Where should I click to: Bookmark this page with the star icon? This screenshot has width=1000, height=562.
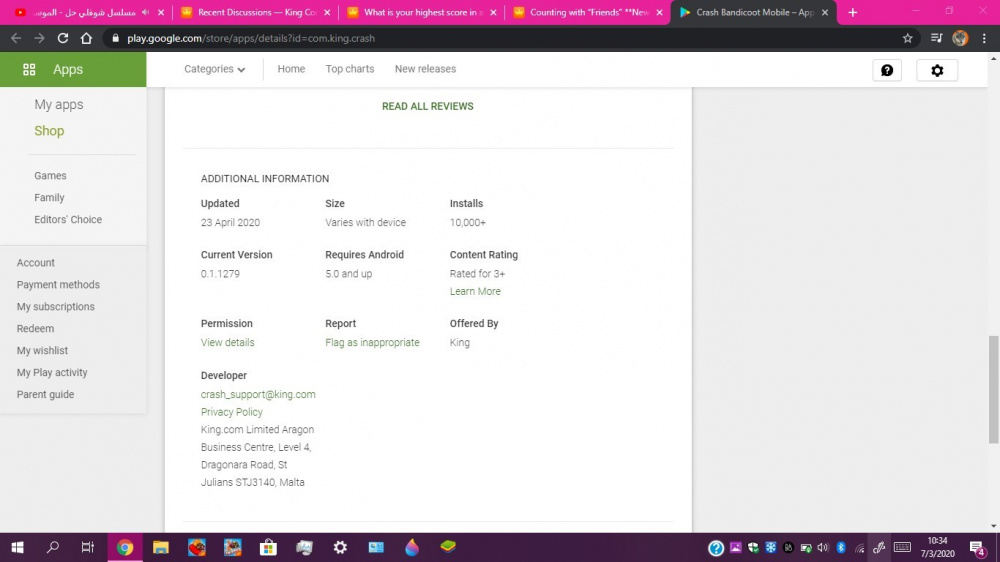pyautogui.click(x=908, y=38)
